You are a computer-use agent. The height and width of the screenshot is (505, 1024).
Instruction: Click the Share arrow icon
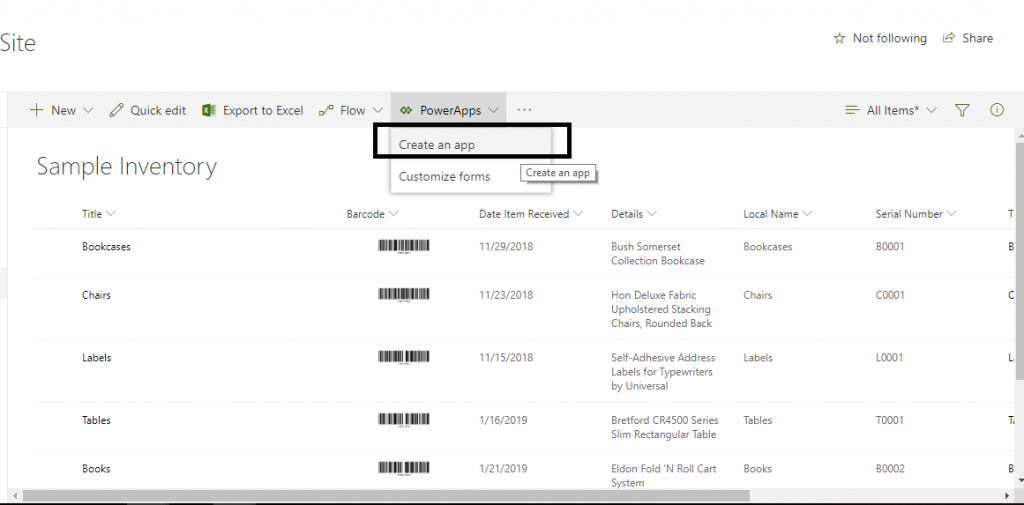point(949,38)
